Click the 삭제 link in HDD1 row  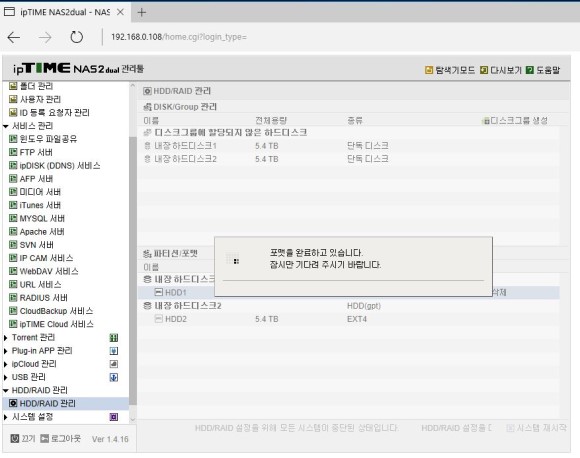click(499, 293)
